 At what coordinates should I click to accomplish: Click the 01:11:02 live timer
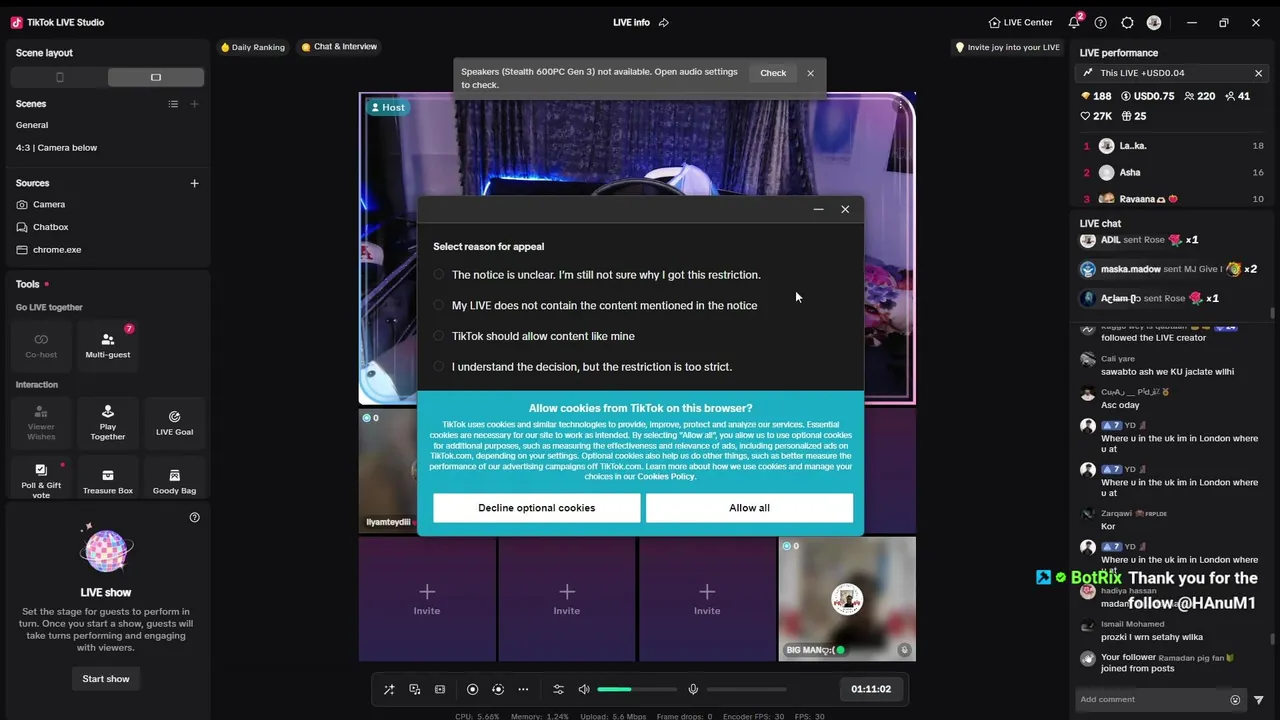click(x=871, y=689)
